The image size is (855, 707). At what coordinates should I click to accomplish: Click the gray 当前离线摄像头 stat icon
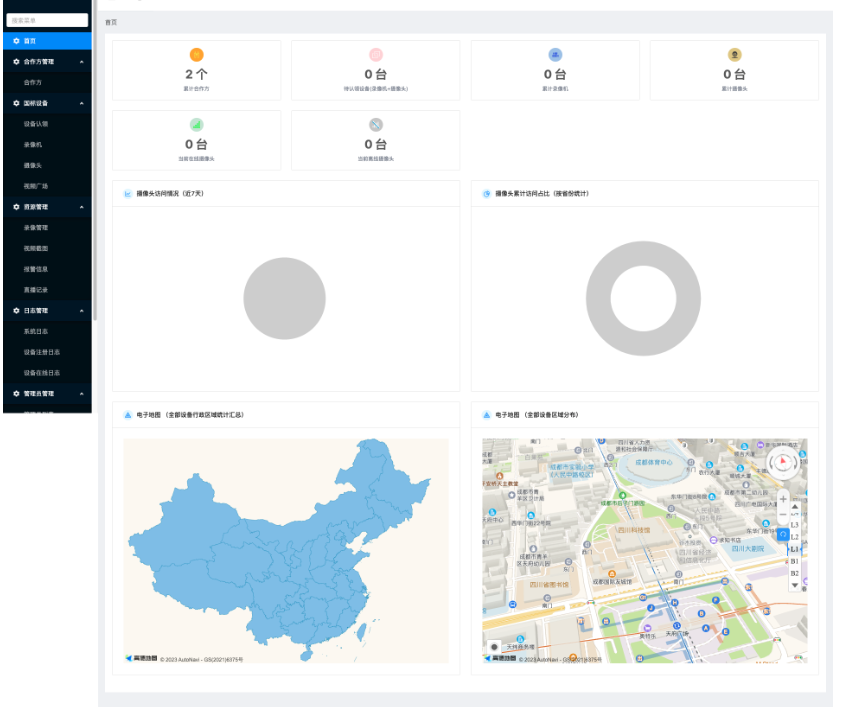pyautogui.click(x=376, y=125)
